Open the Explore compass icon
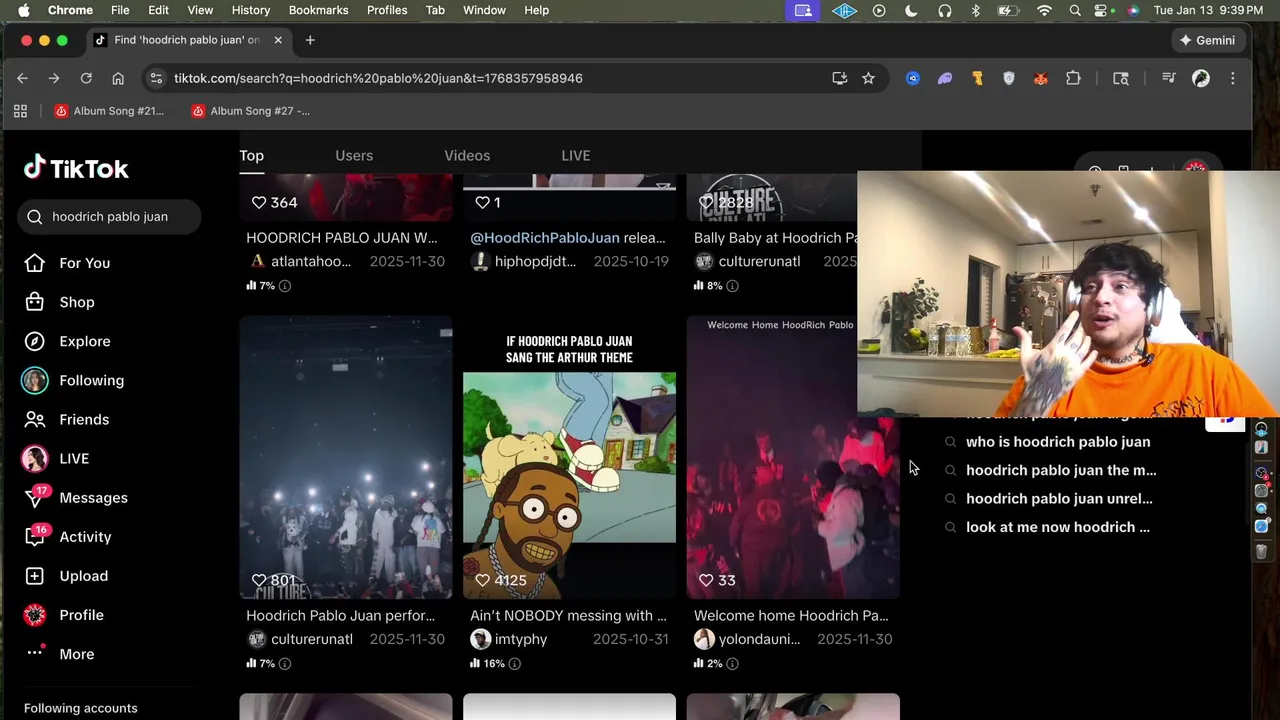This screenshot has height=720, width=1280. [x=35, y=341]
